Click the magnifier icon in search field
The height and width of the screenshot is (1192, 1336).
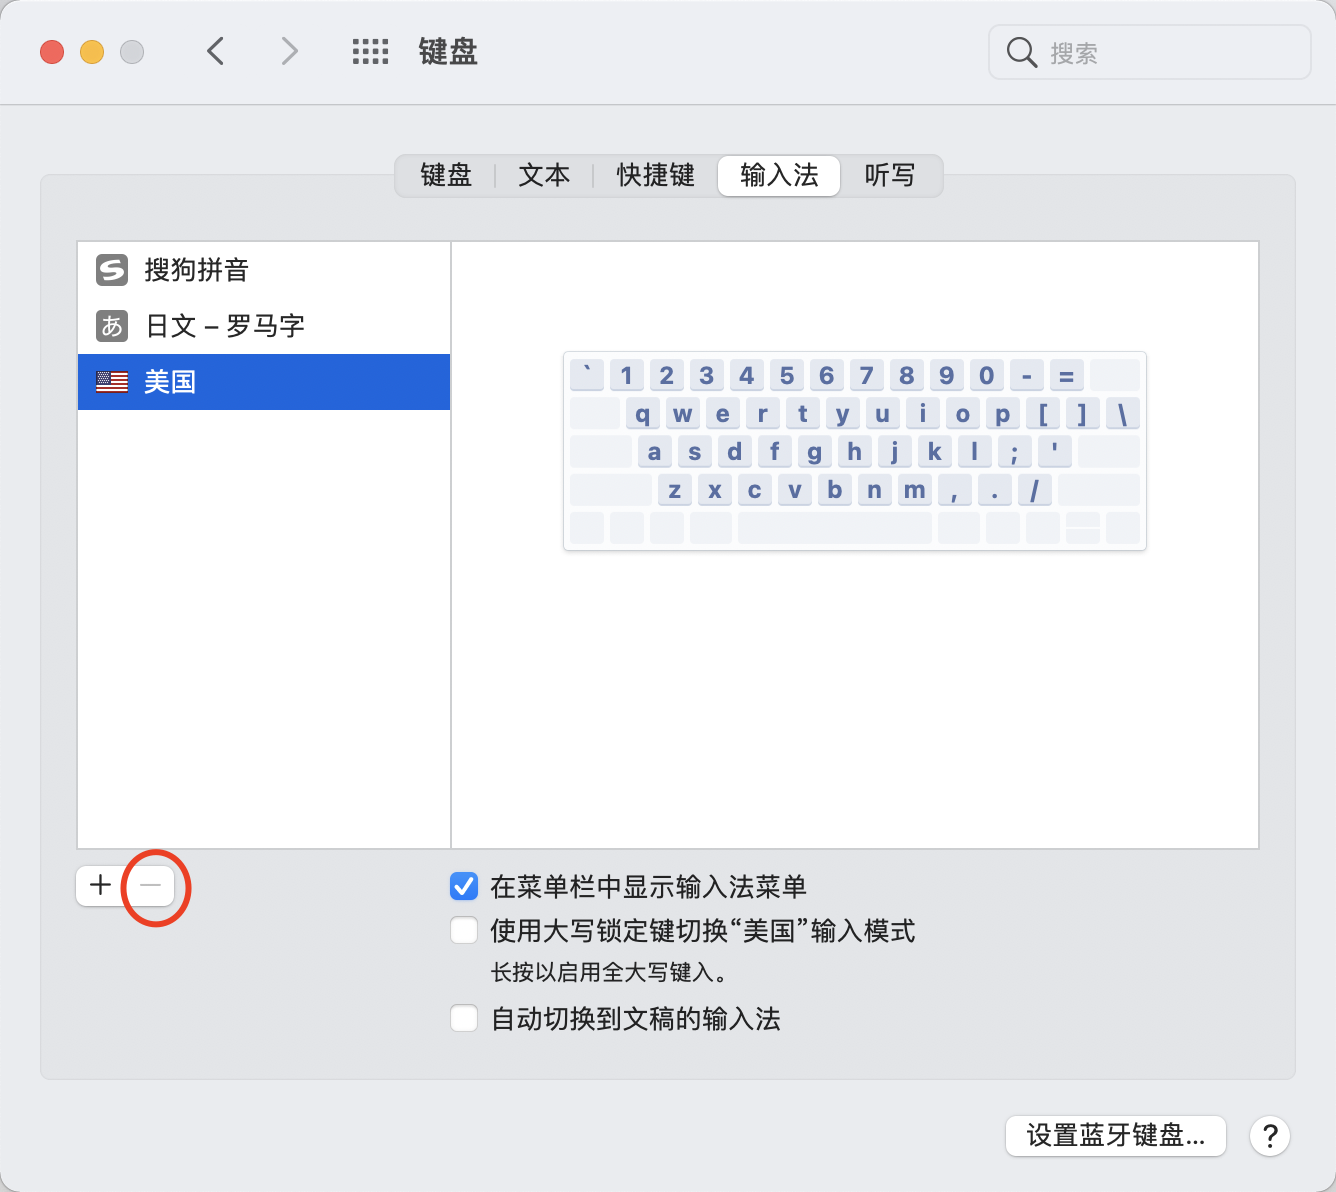pyautogui.click(x=1021, y=52)
